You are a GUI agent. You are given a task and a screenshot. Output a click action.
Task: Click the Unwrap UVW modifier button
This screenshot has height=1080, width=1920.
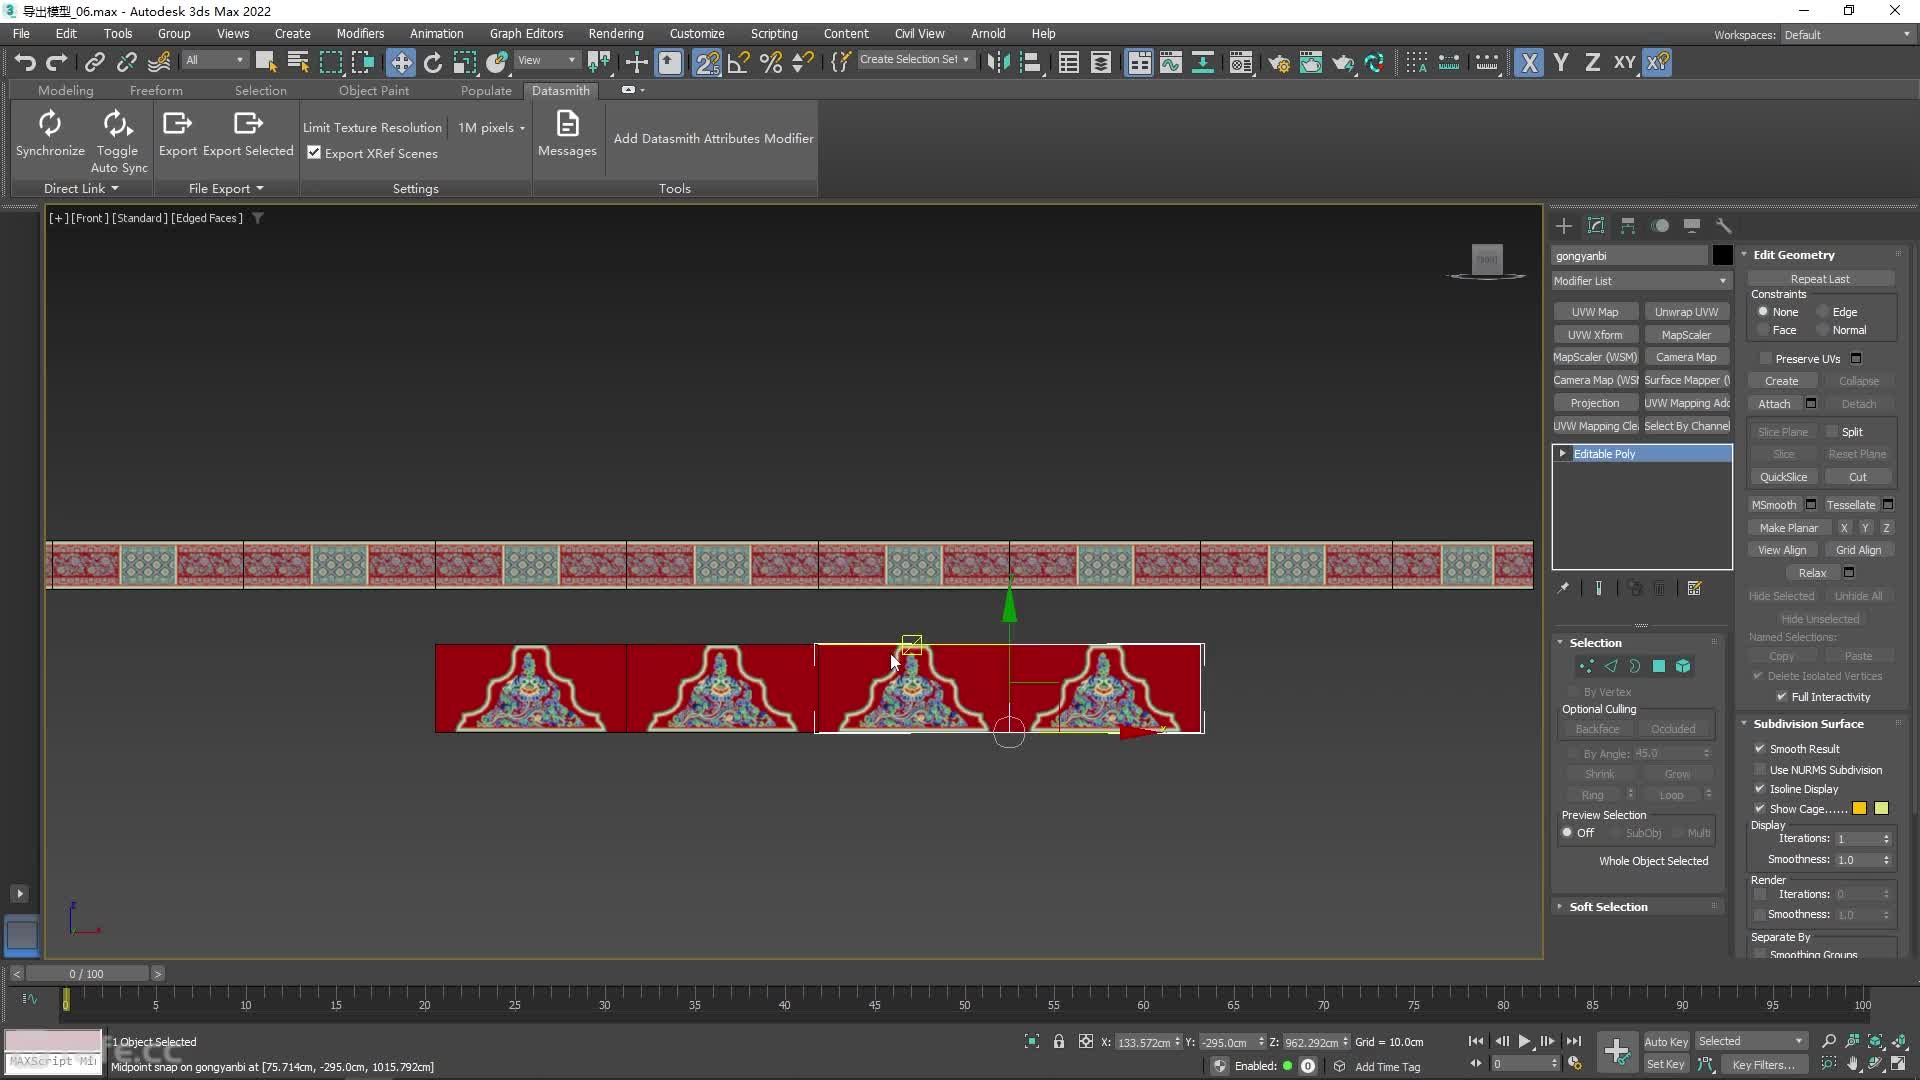pos(1687,312)
